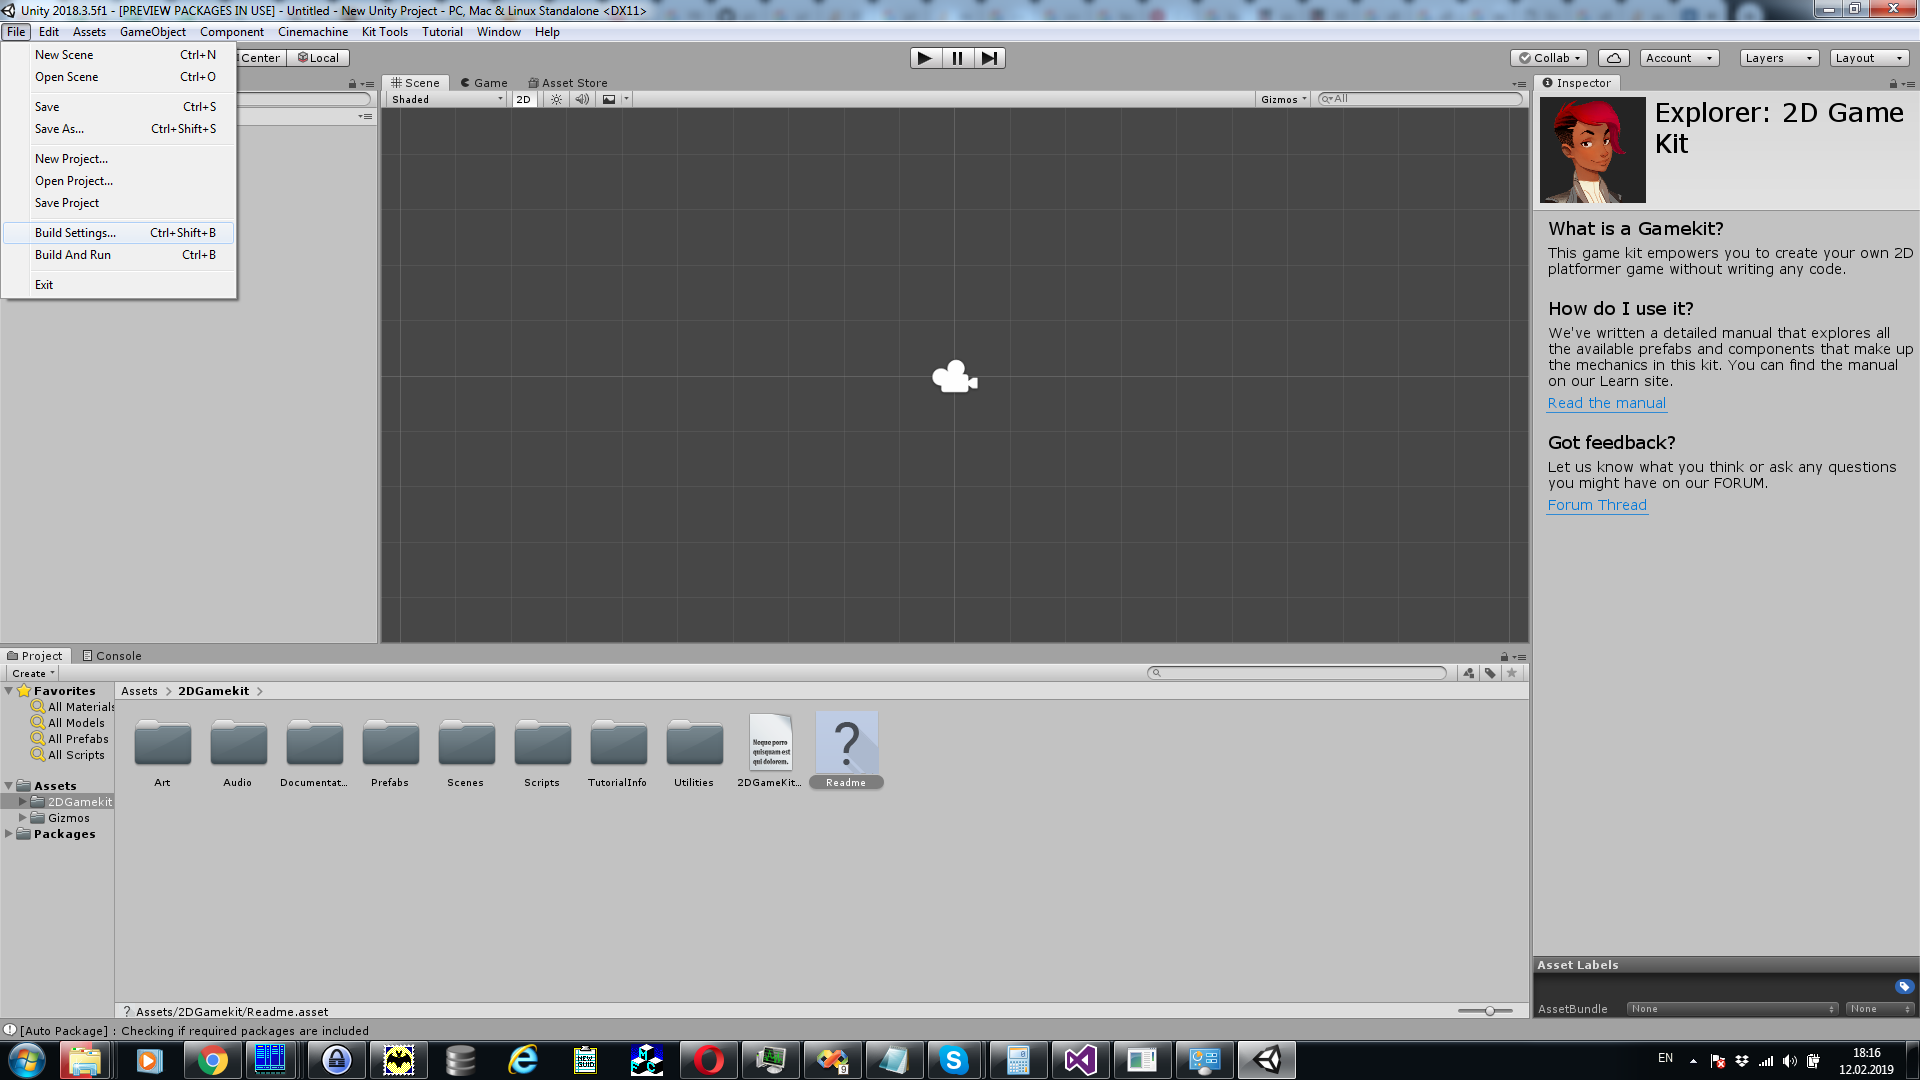
Task: Switch to the Console tab
Action: point(112,656)
